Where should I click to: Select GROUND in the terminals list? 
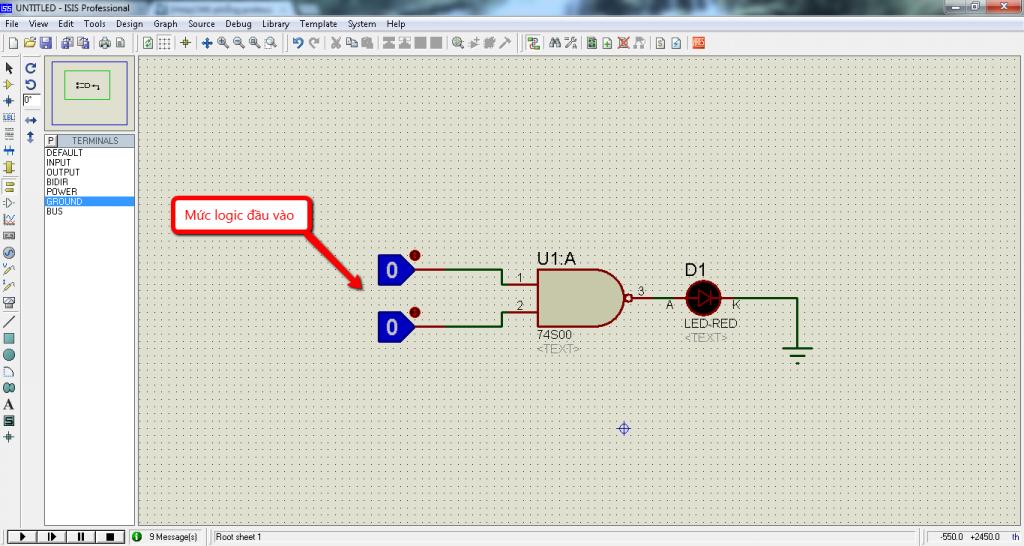(89, 202)
